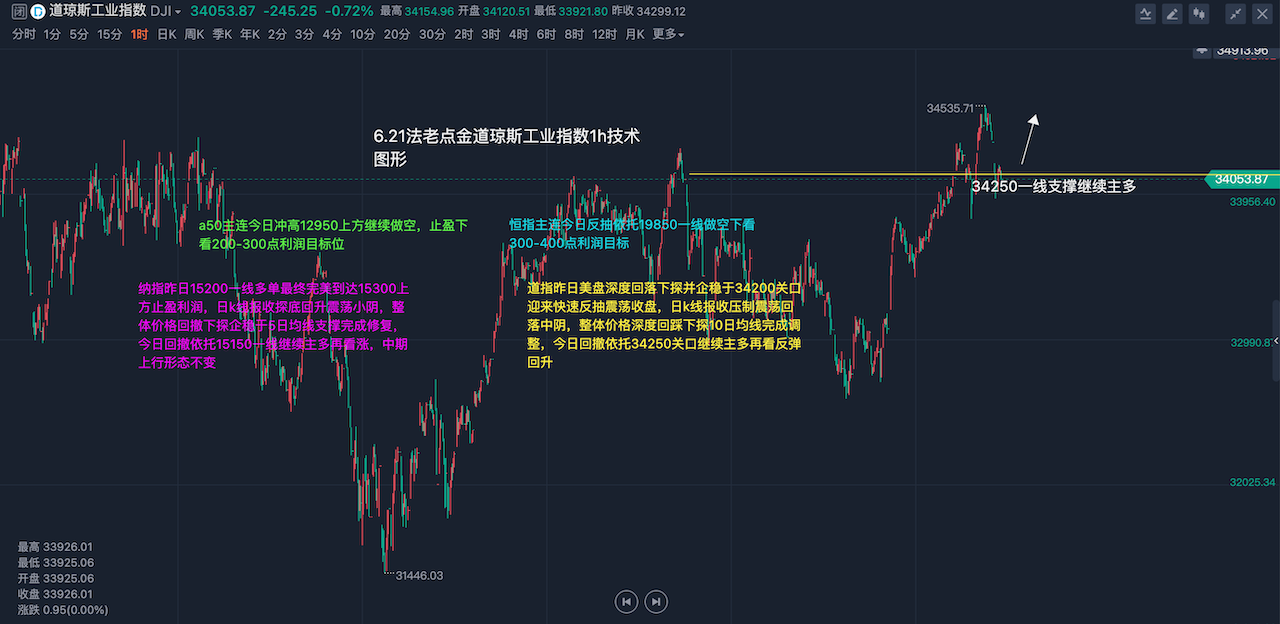Switch to the 30分 interval

(x=432, y=34)
